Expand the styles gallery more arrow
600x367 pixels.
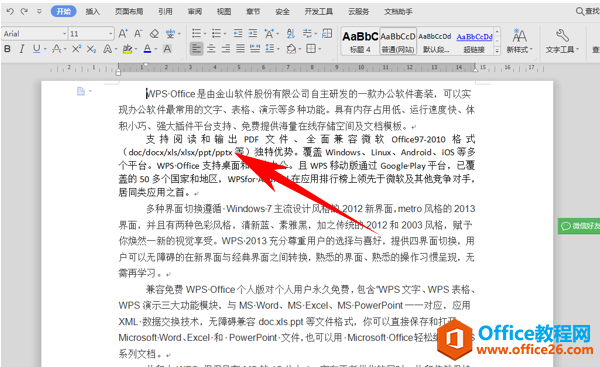pos(497,51)
